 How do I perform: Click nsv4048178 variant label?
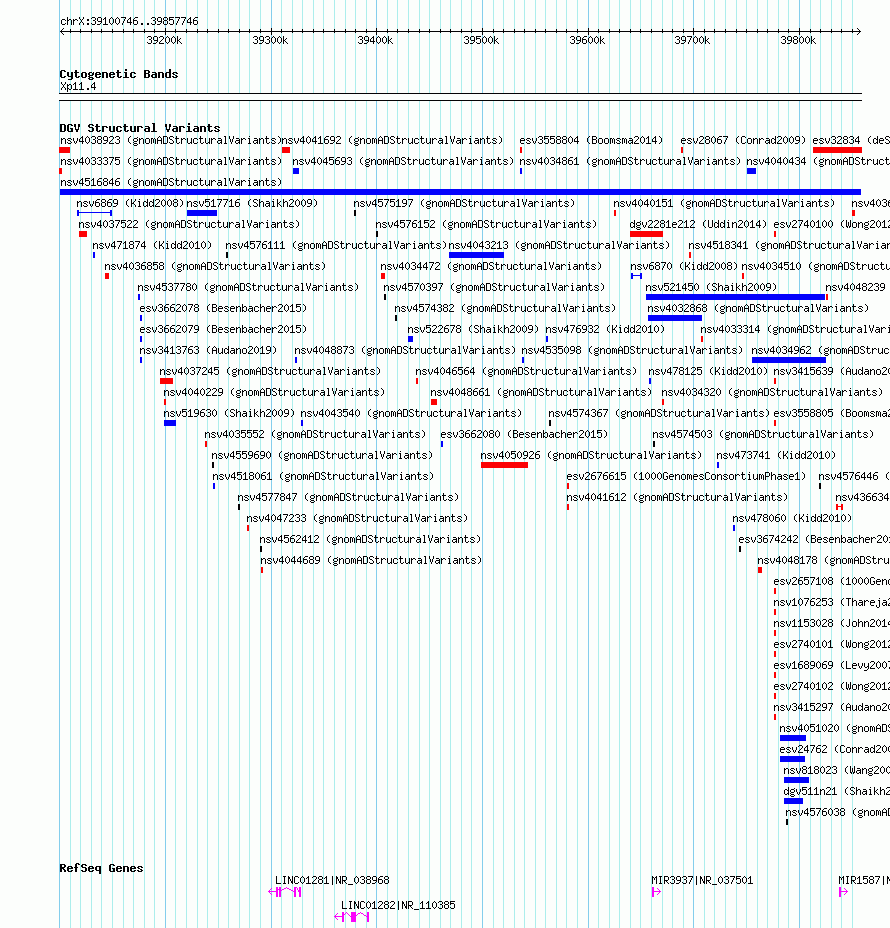click(823, 560)
